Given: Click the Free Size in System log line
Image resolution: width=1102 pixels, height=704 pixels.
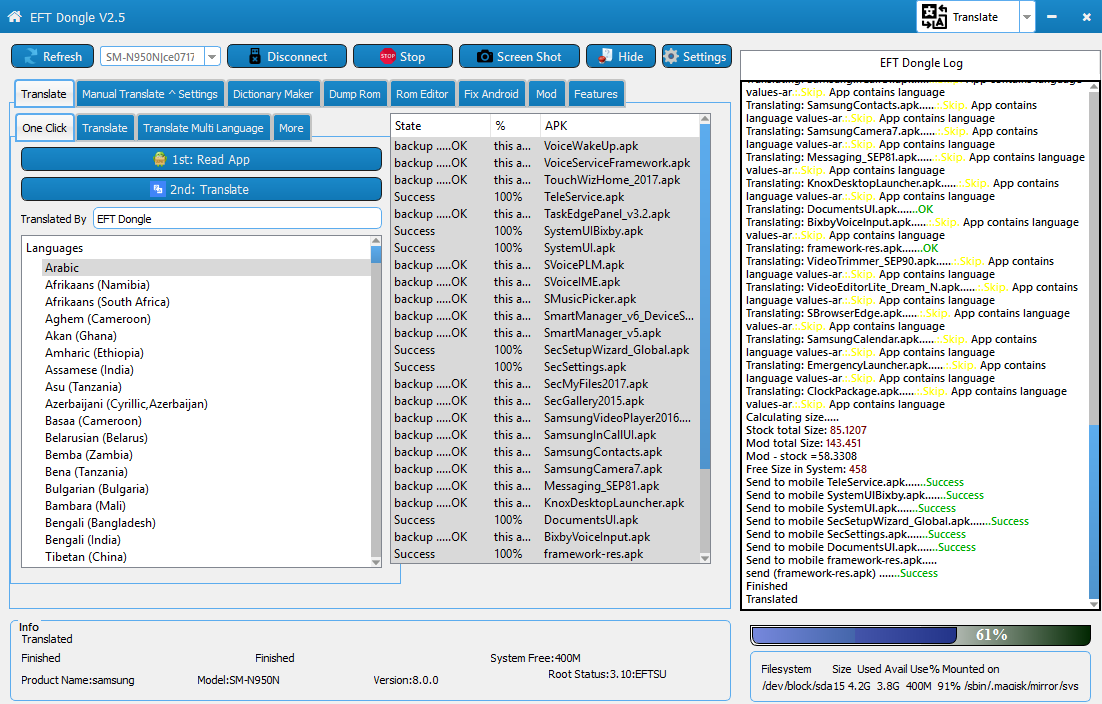Looking at the screenshot, I should click(x=806, y=469).
